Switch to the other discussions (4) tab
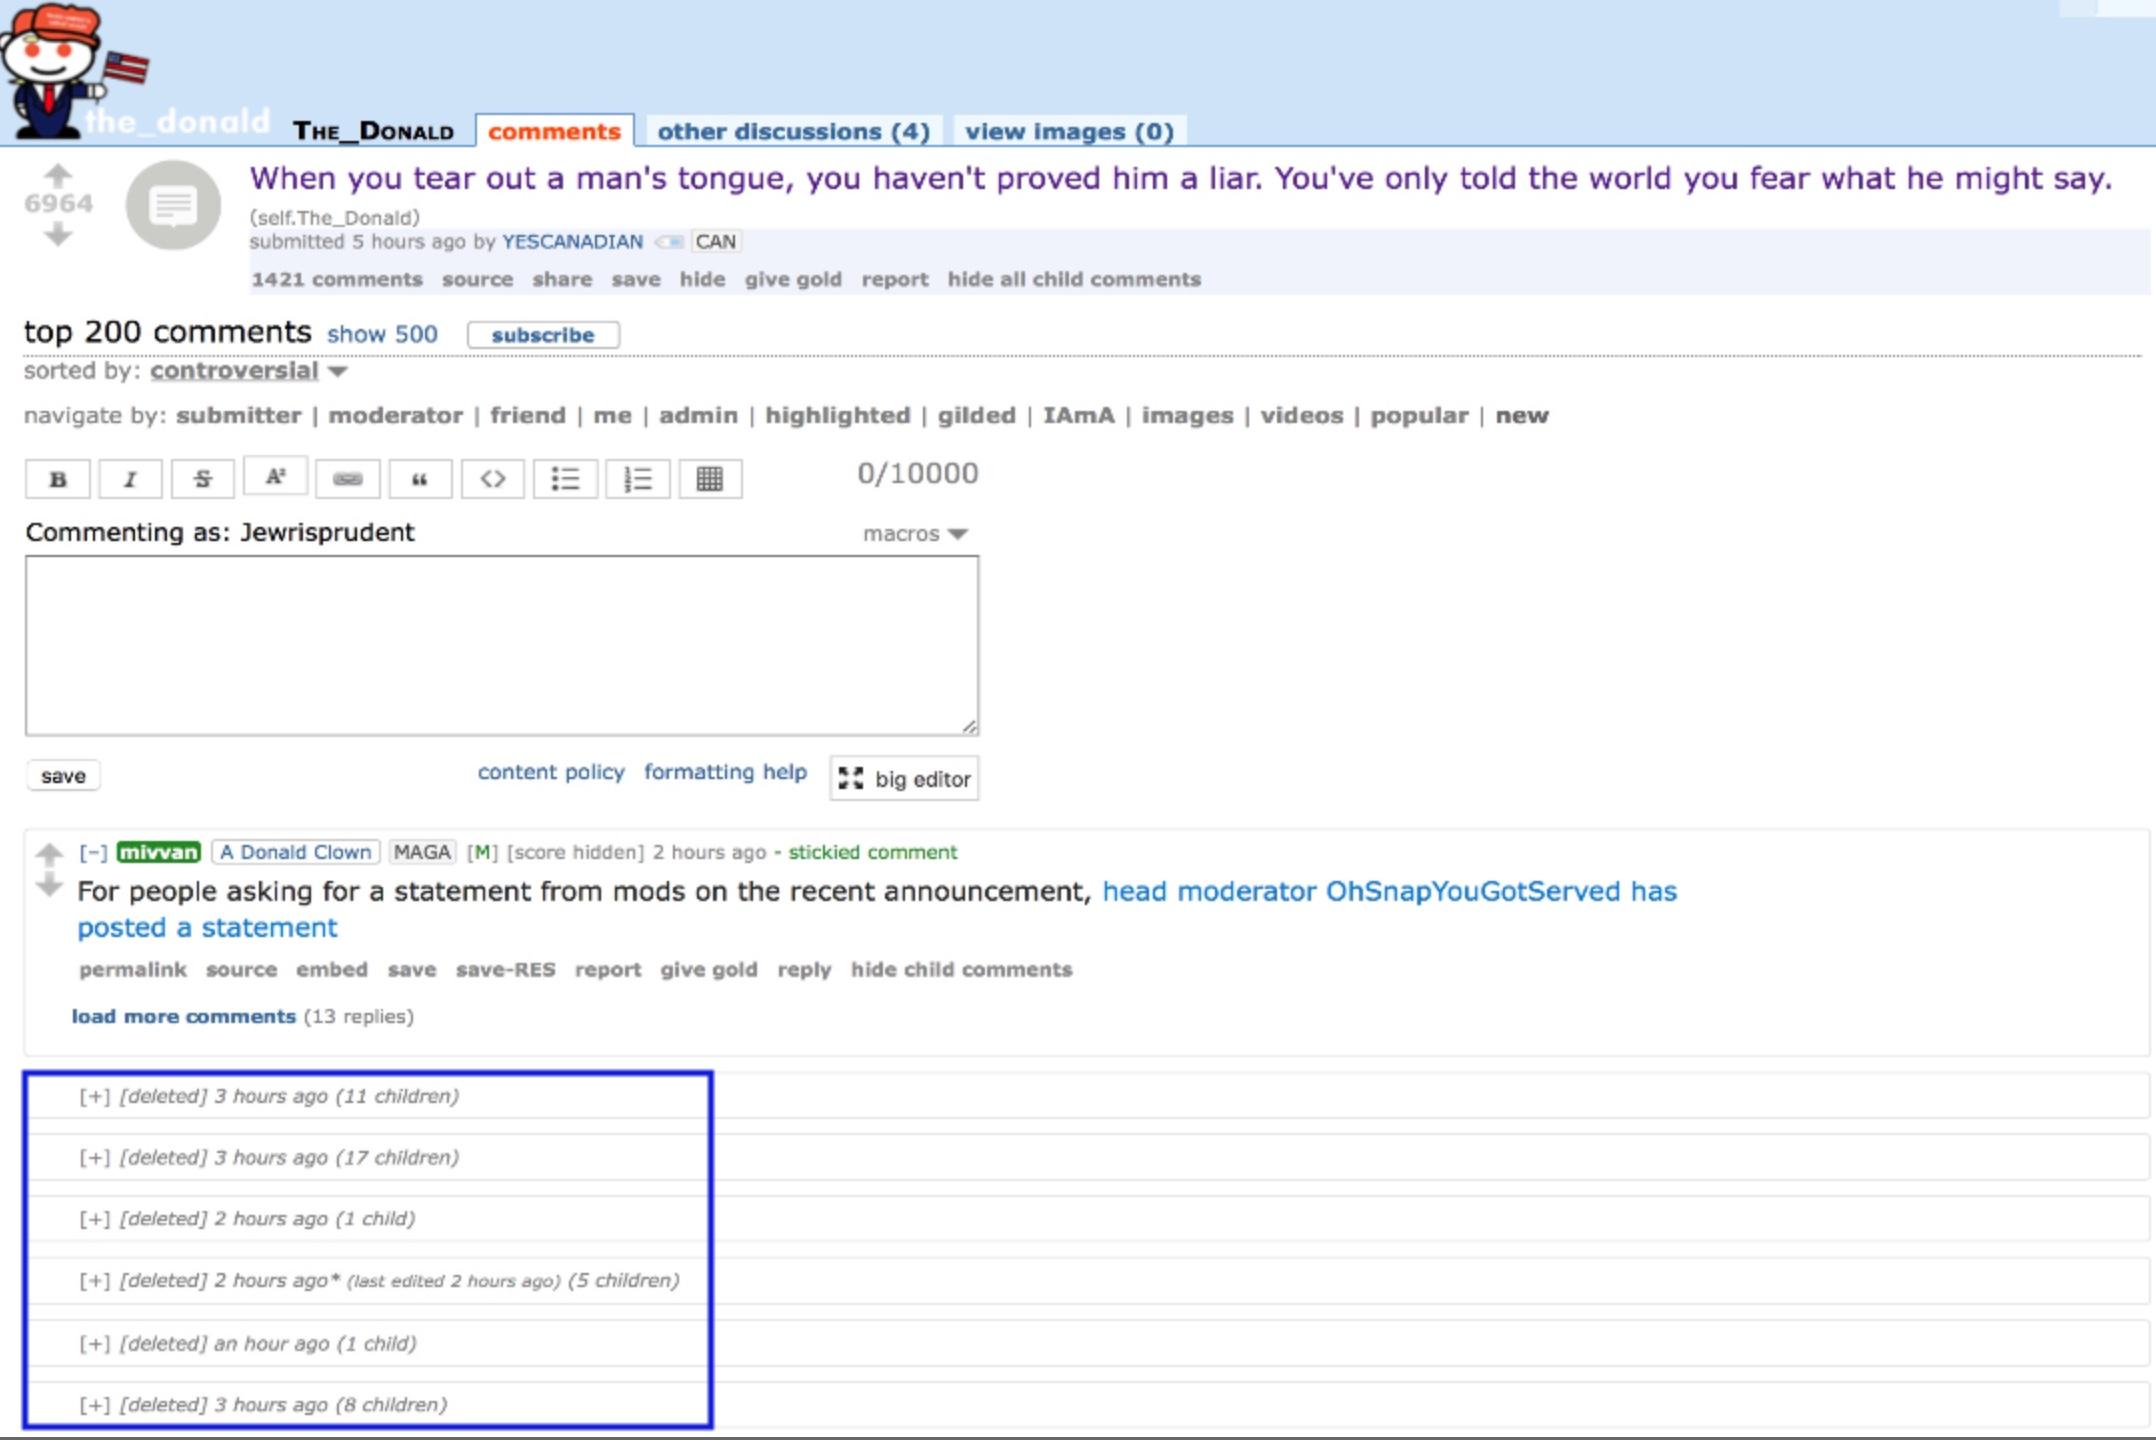 (793, 132)
